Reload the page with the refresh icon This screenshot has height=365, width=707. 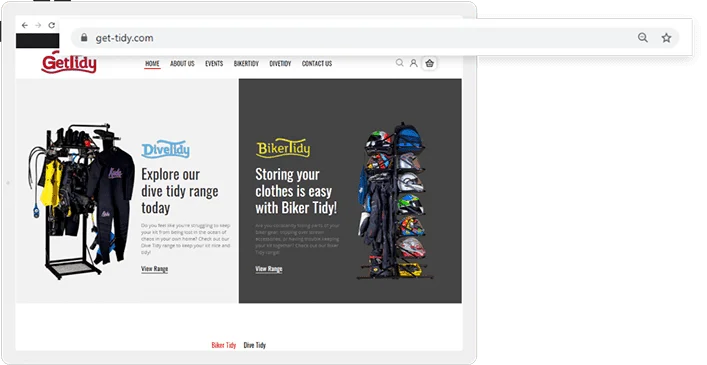click(x=51, y=25)
